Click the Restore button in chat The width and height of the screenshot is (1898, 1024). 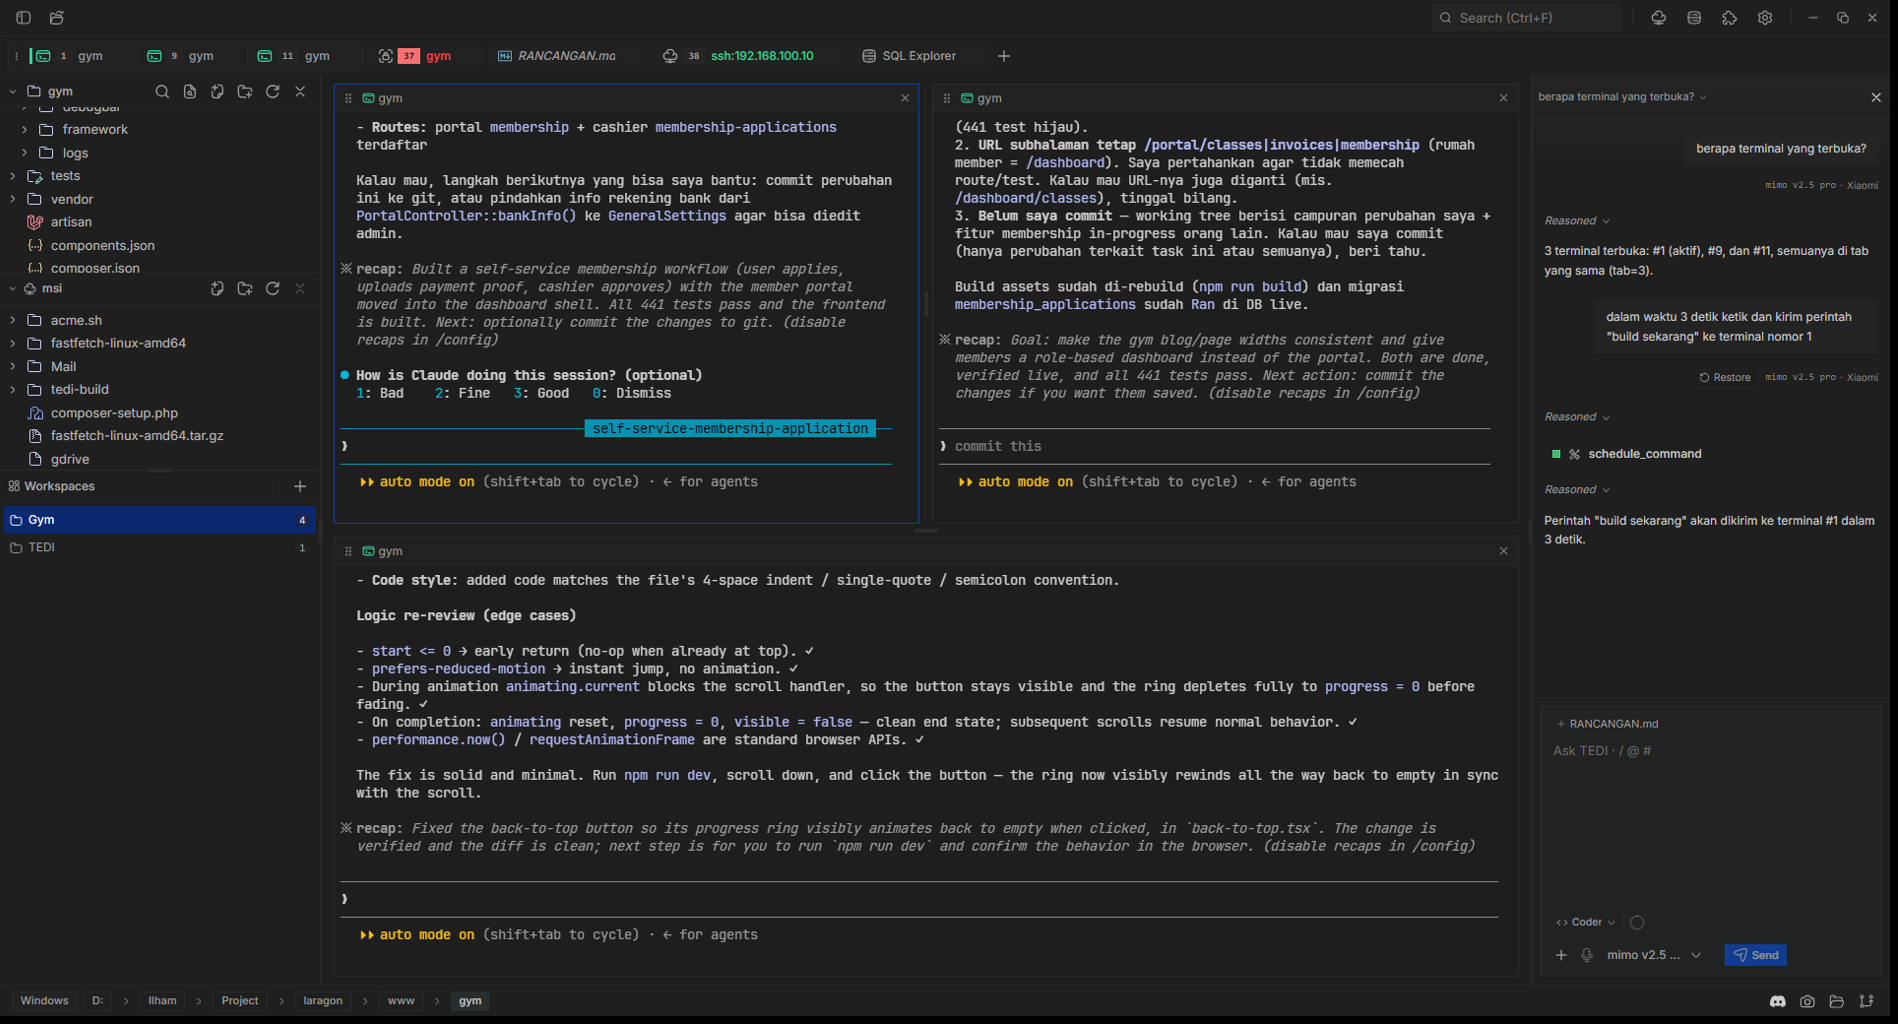click(x=1725, y=377)
